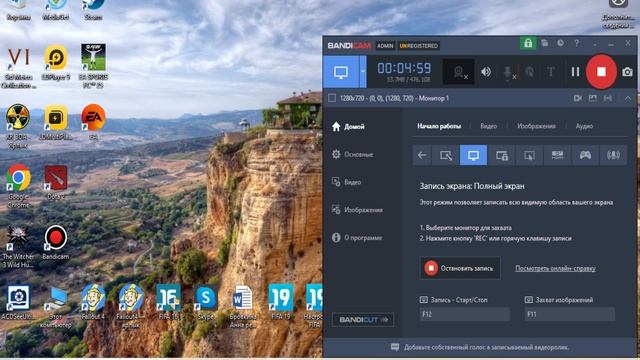Toggle the mouse click effect icon

coord(529,72)
